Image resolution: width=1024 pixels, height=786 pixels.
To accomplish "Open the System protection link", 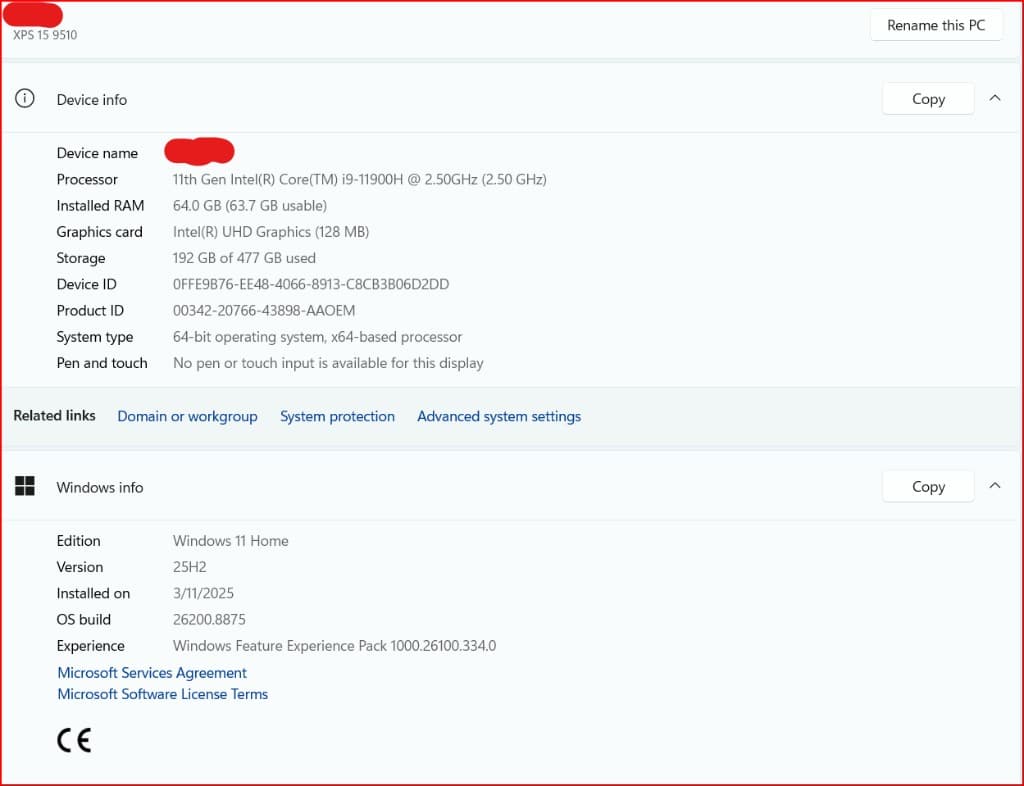I will pyautogui.click(x=338, y=417).
